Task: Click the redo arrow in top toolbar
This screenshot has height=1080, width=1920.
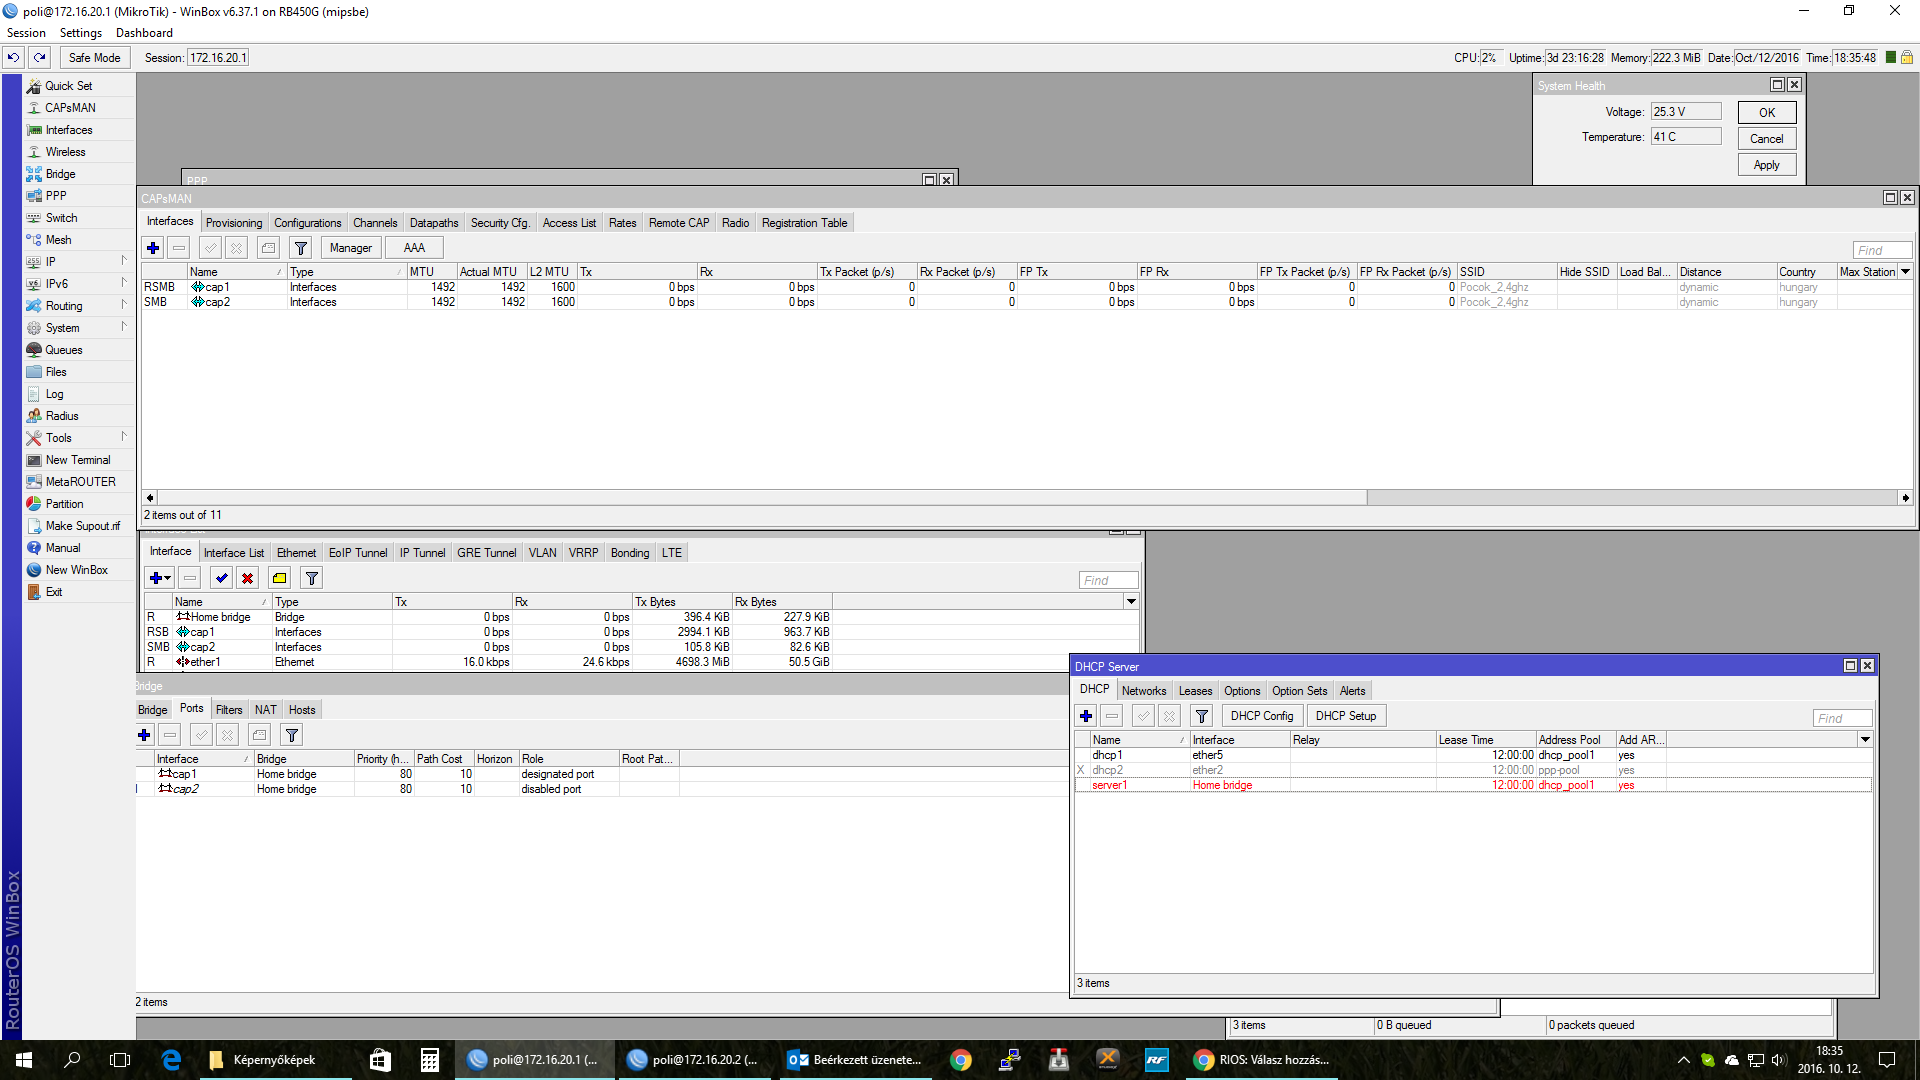Action: pyautogui.click(x=40, y=58)
